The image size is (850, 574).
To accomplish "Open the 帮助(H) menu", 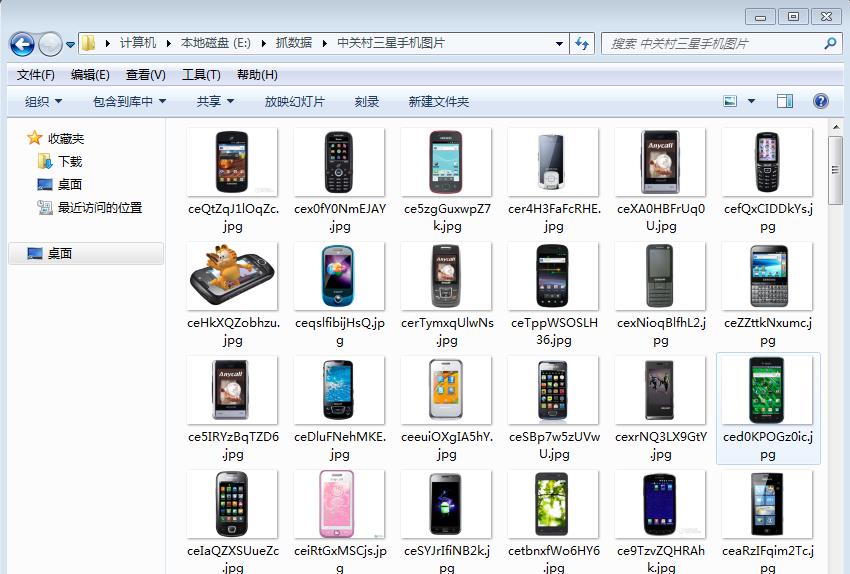I will [x=257, y=75].
